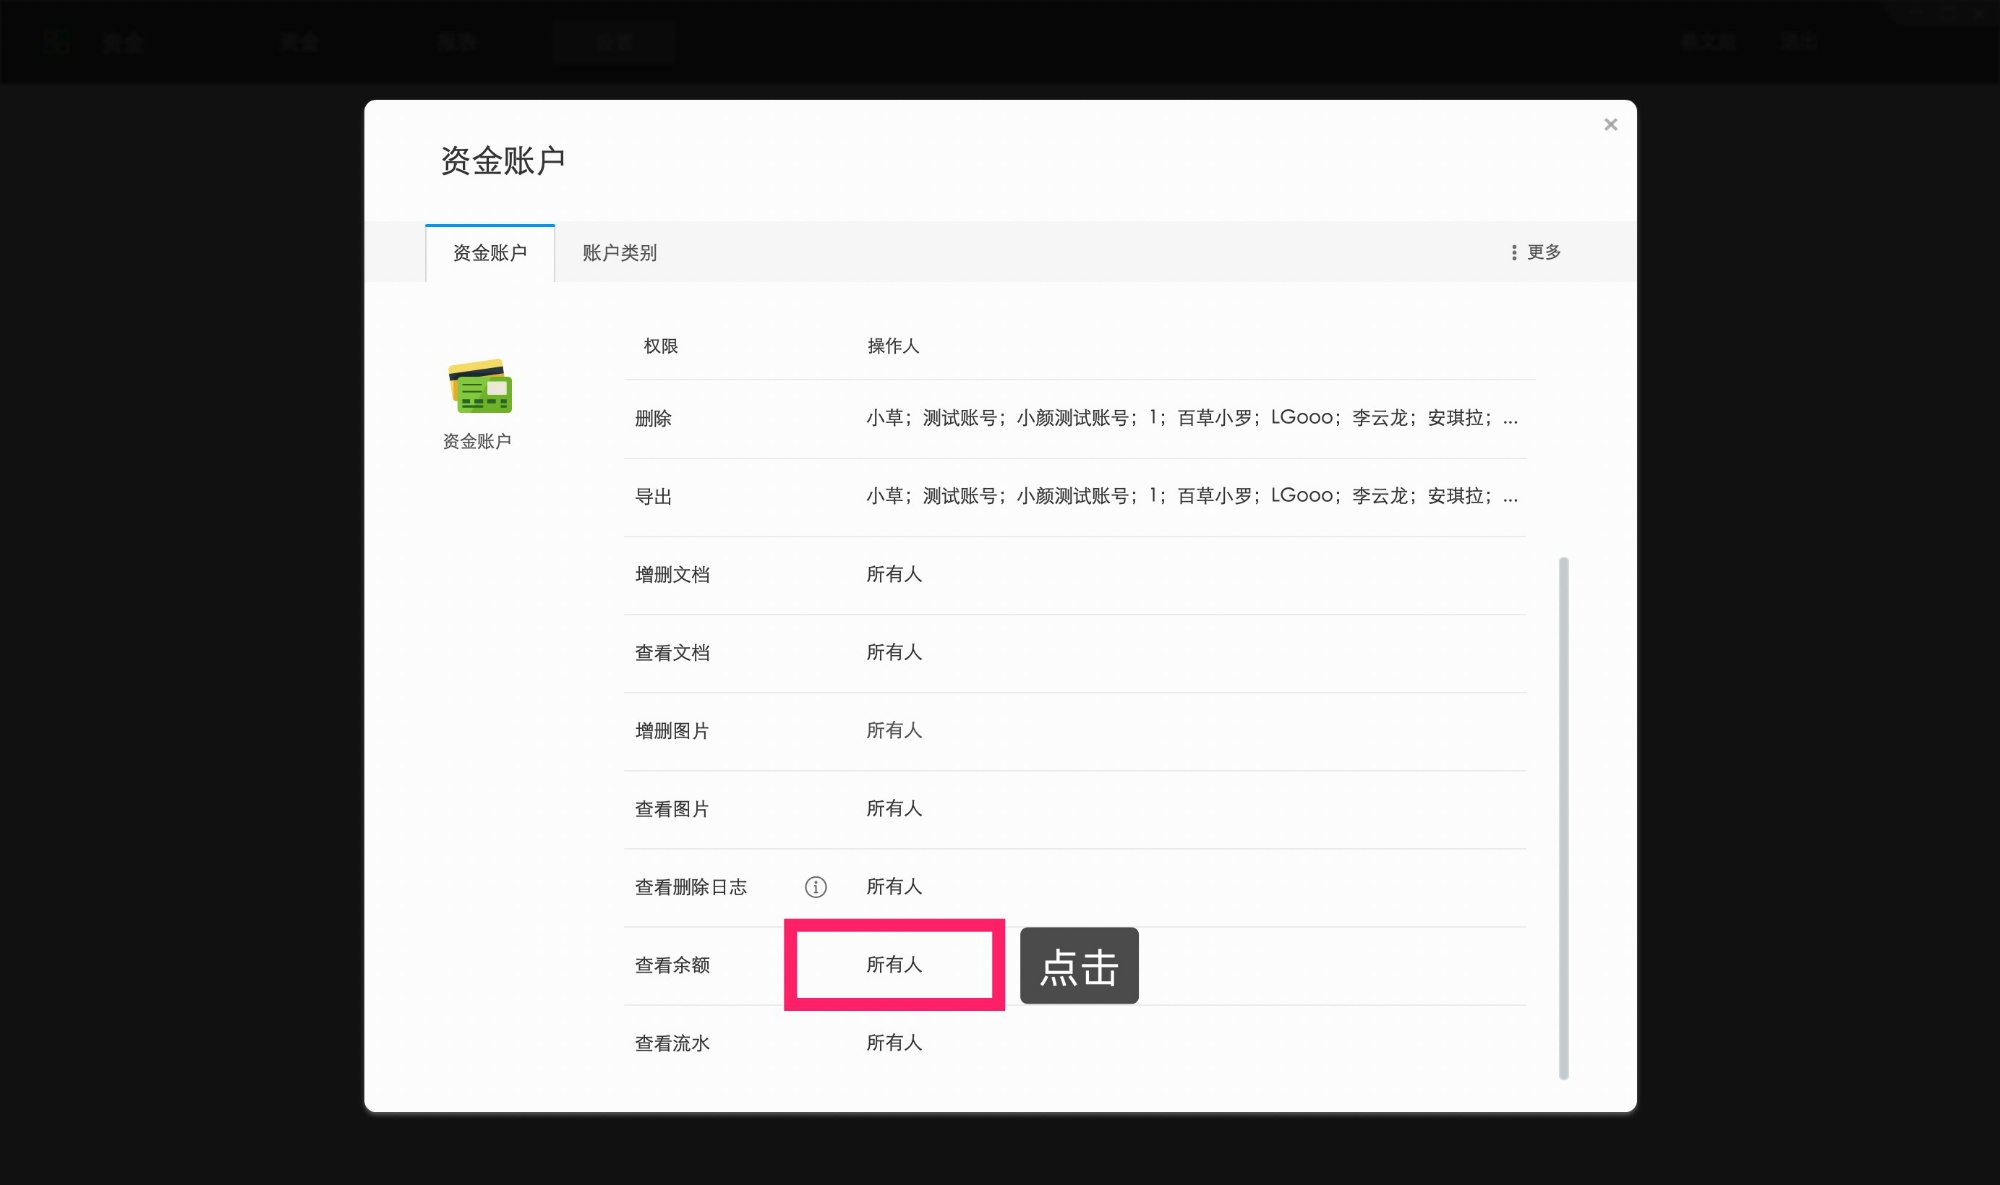
Task: Click 小草 in the 删除 operator list
Action: point(885,418)
